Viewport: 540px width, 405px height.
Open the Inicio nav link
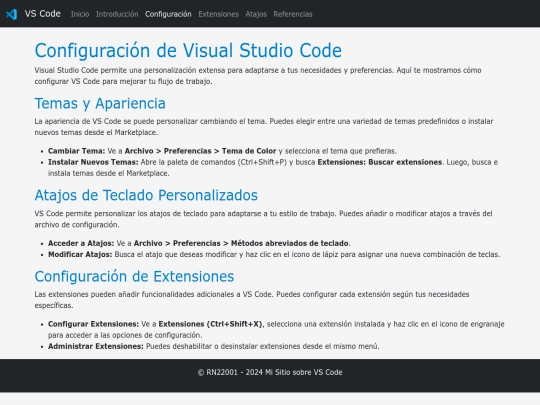80,14
